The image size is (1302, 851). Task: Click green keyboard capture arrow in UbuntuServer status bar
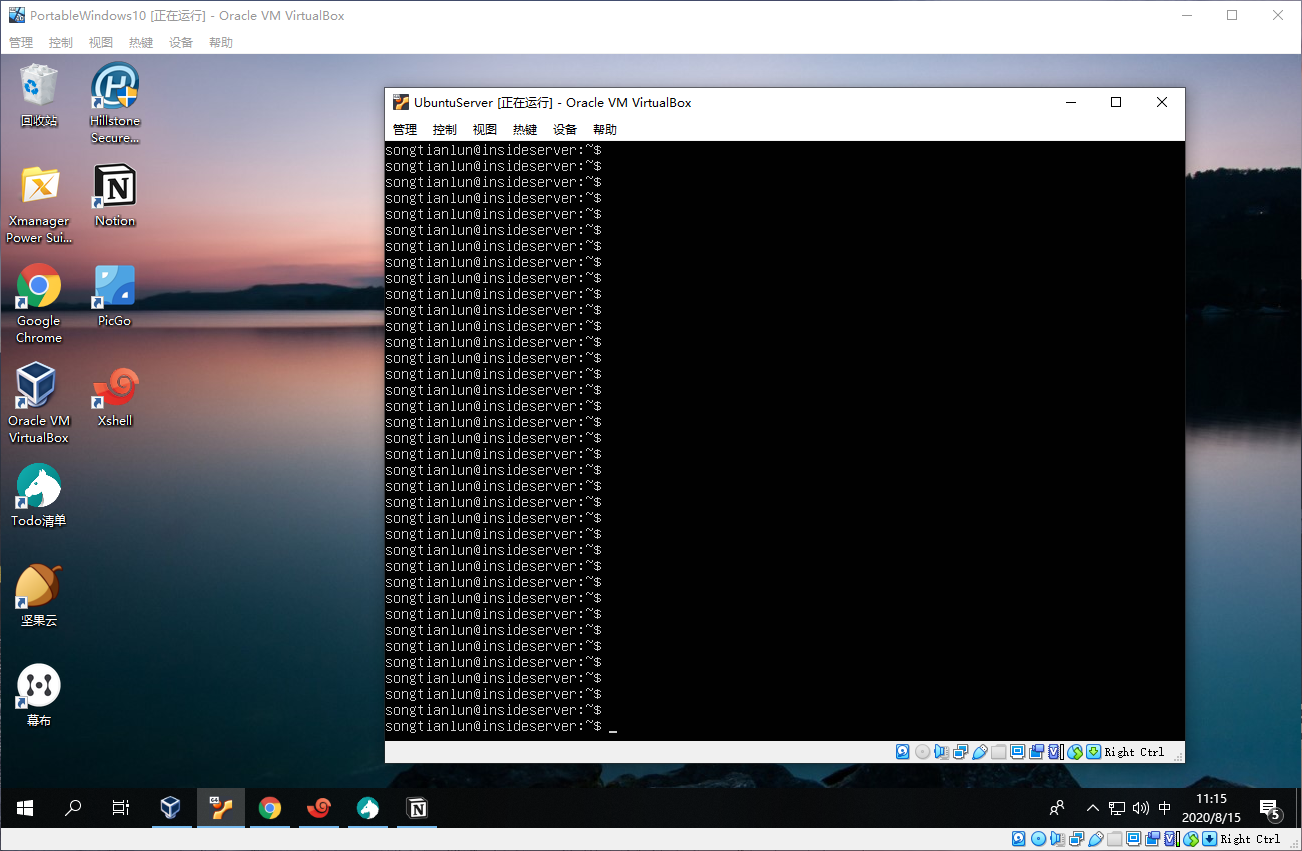click(x=1093, y=751)
